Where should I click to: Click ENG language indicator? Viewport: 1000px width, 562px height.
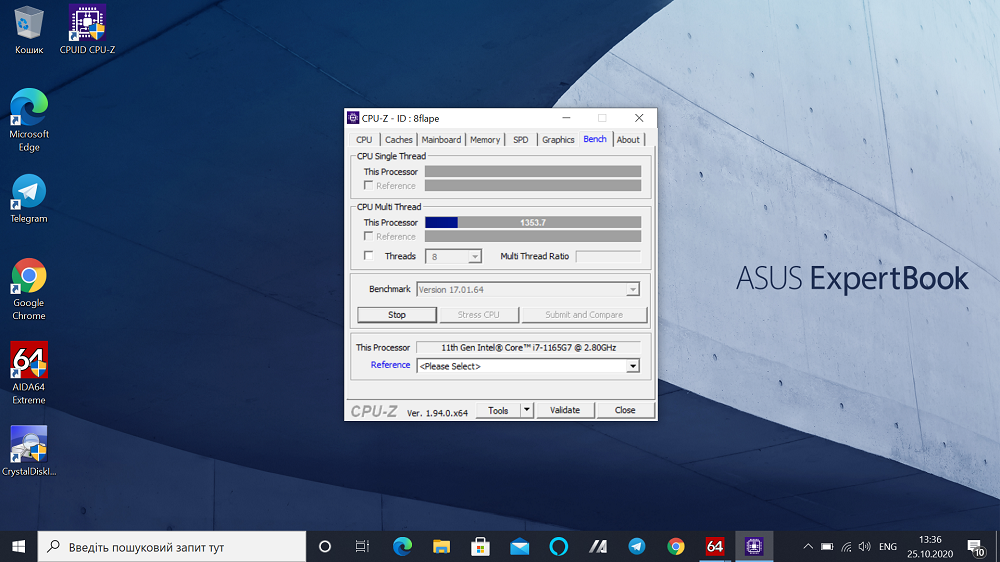(x=888, y=547)
